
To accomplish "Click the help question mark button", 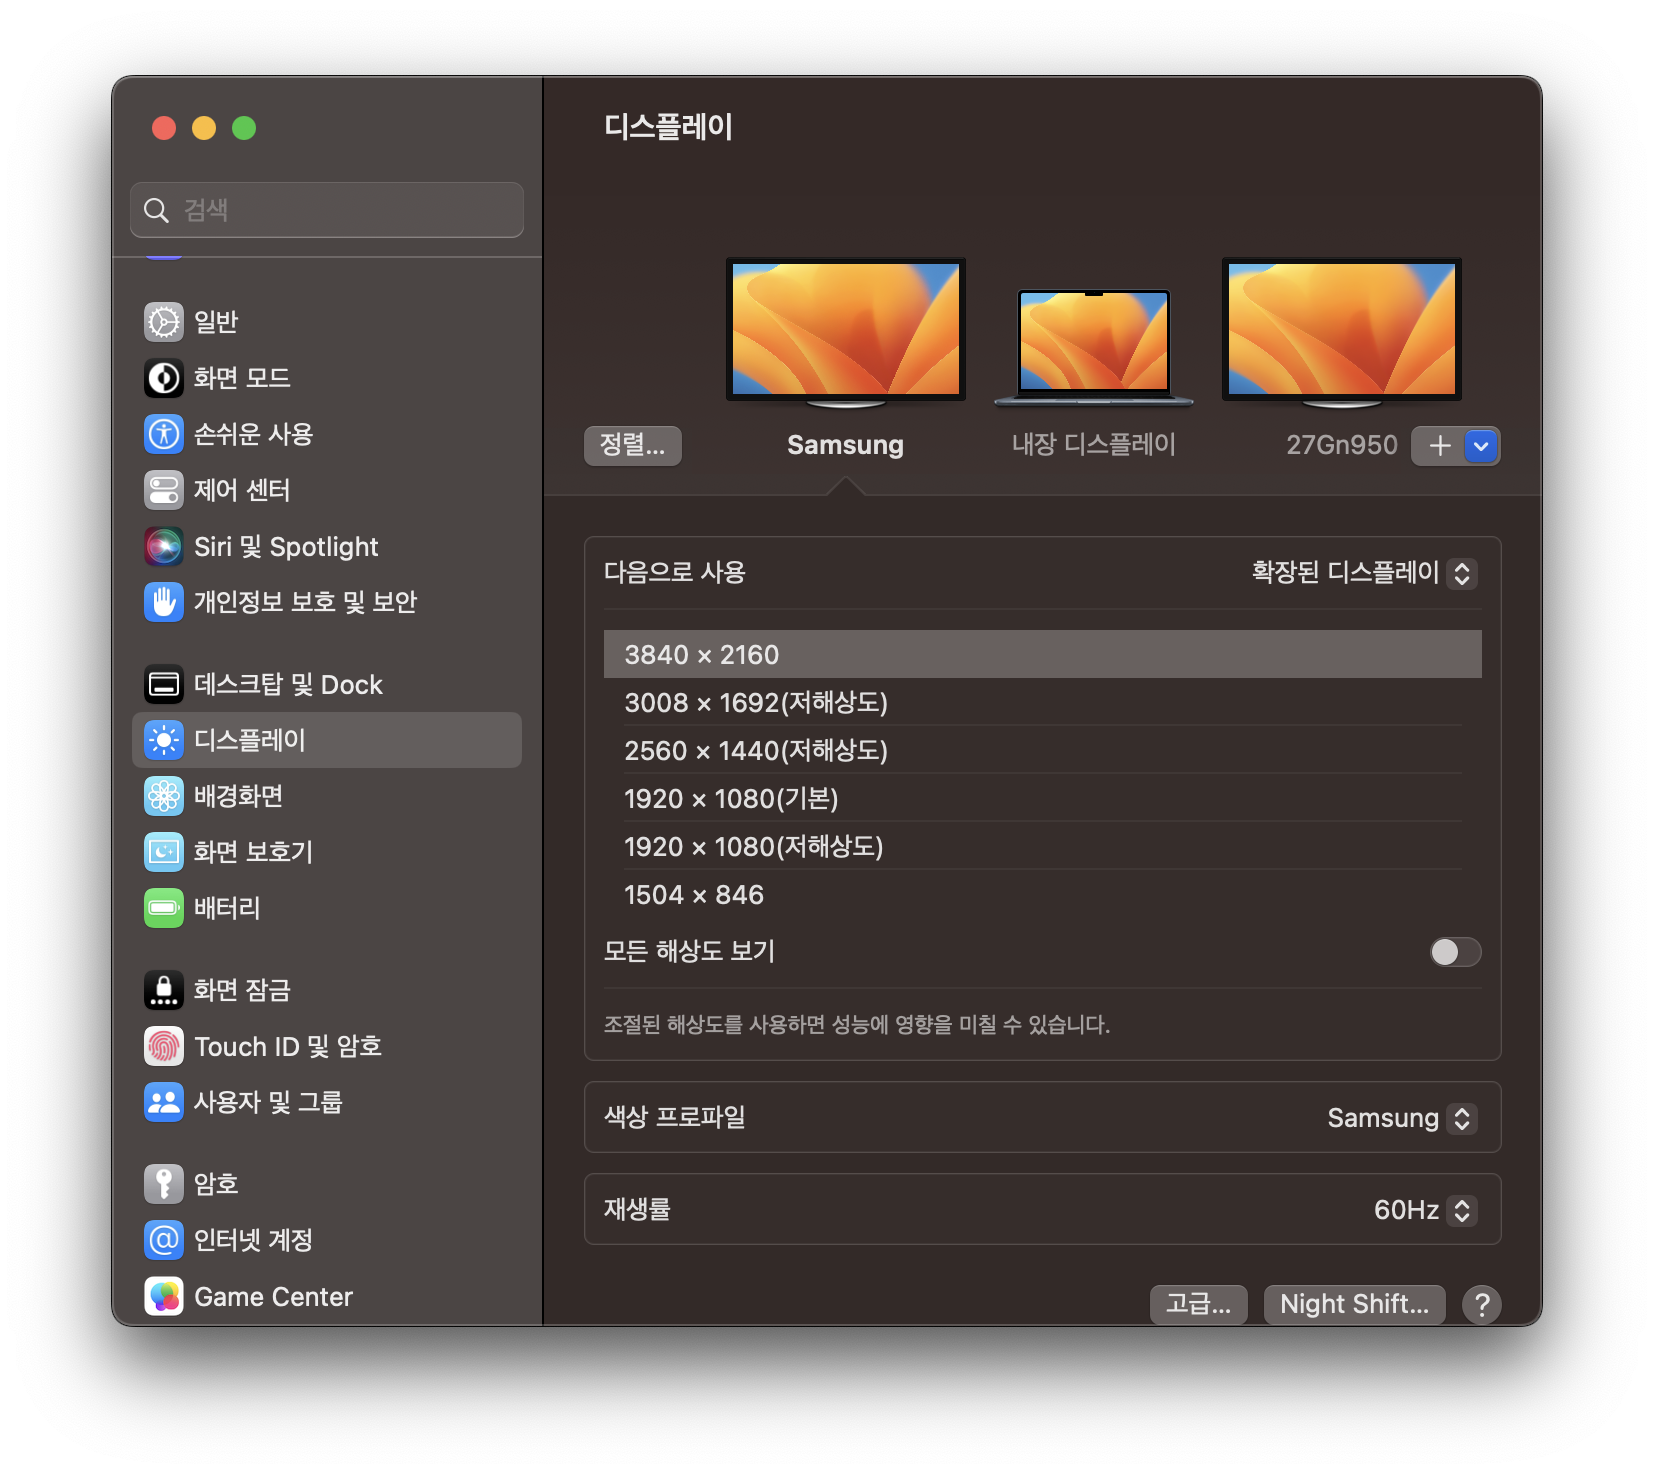I will [x=1481, y=1304].
